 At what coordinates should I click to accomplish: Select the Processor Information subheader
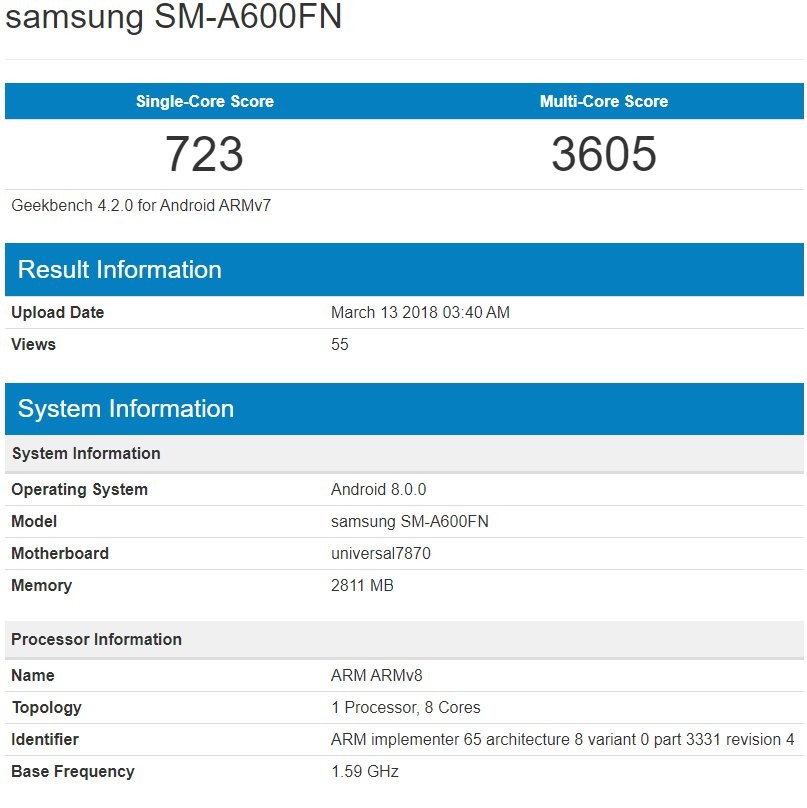404,639
